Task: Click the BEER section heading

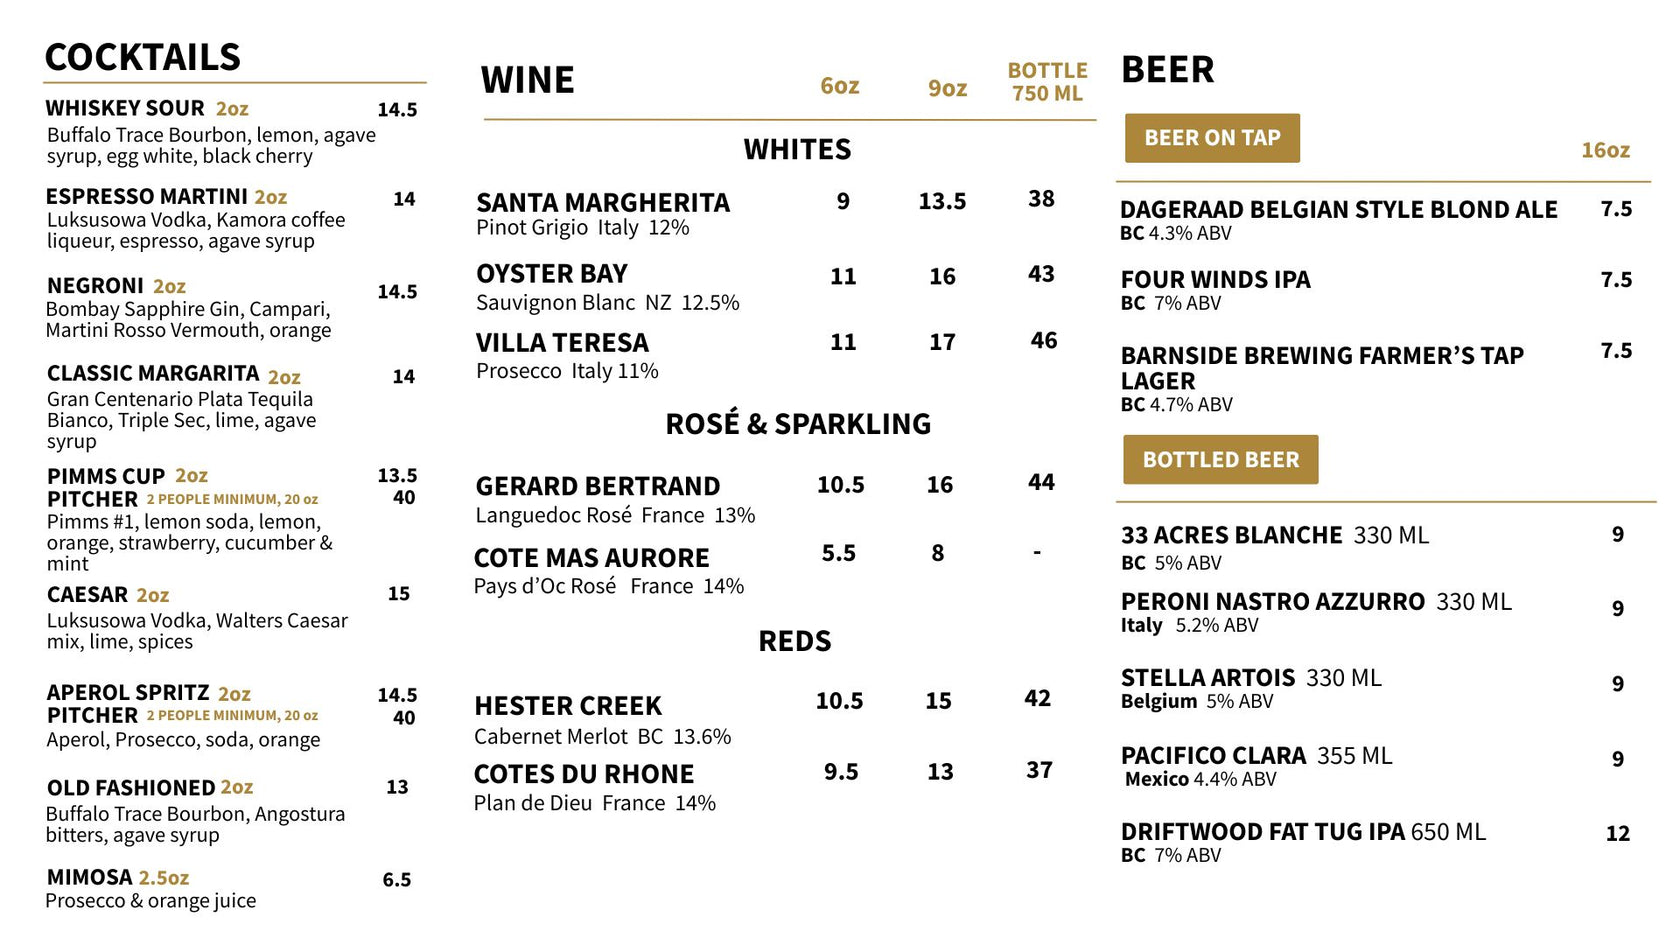Action: click(x=1168, y=70)
